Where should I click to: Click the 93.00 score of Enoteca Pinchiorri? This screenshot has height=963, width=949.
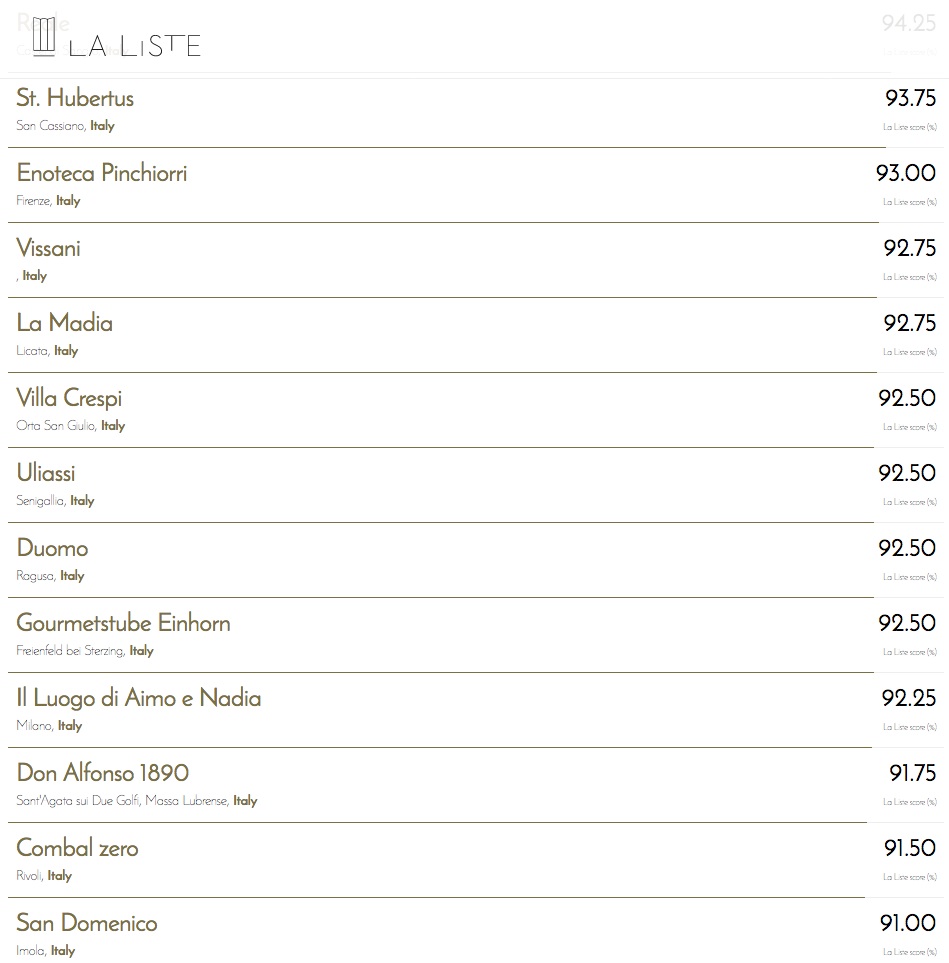(x=906, y=173)
